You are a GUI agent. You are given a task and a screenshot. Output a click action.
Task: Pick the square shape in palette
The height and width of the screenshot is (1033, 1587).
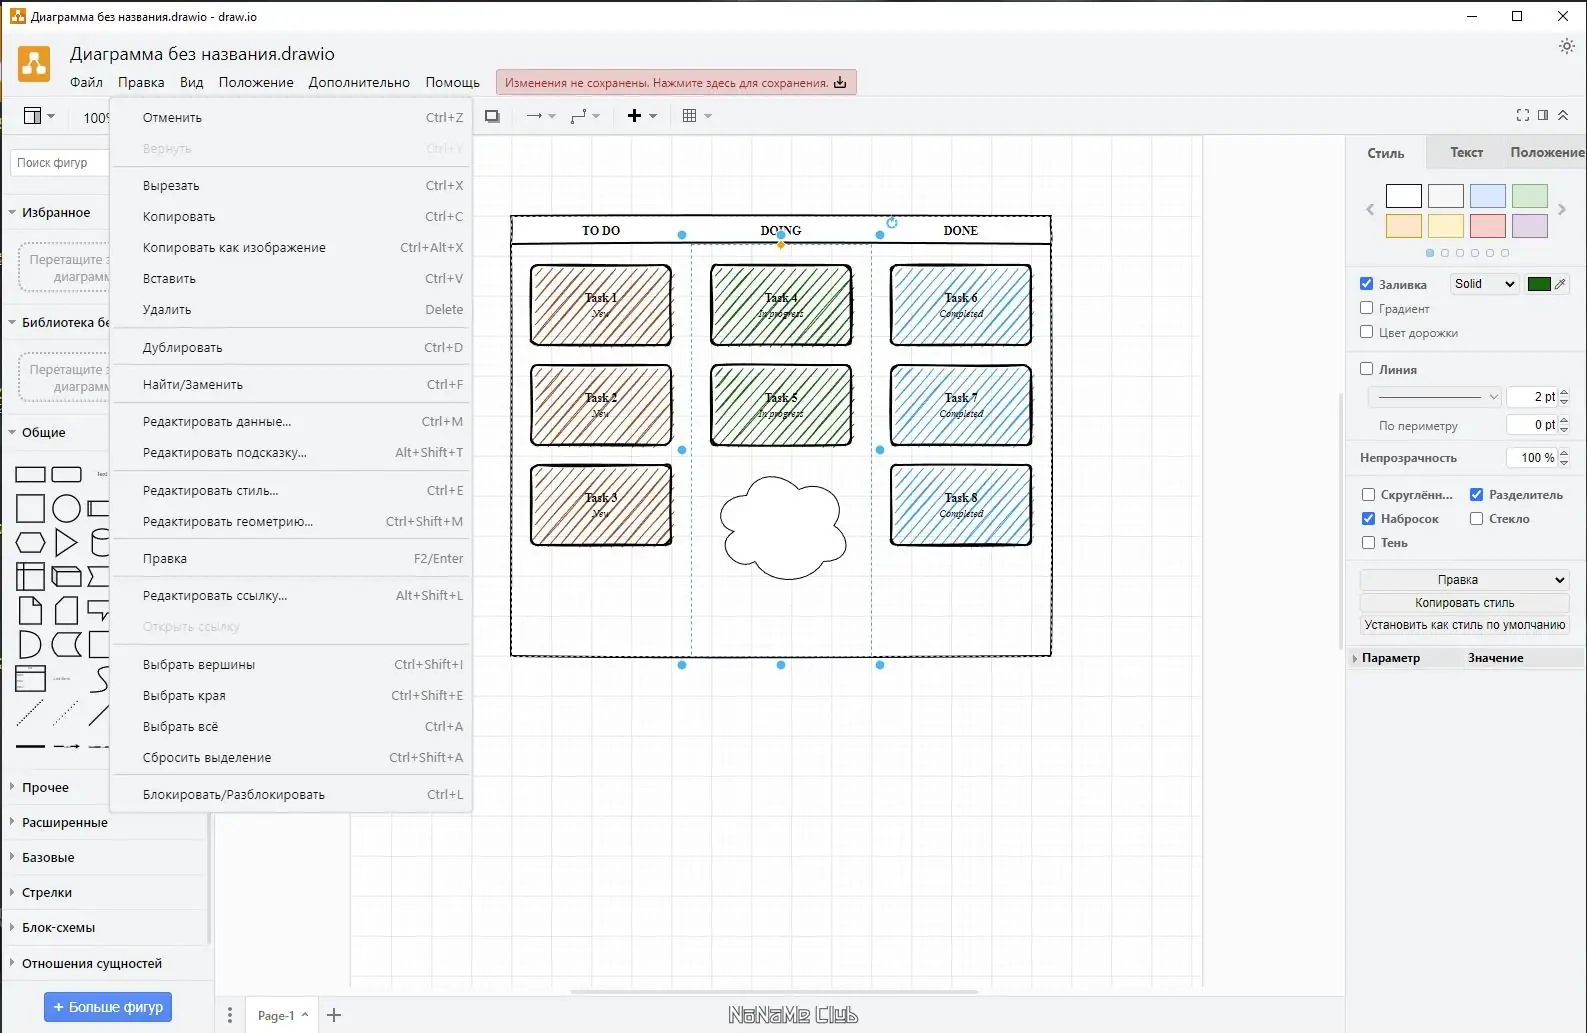[30, 508]
